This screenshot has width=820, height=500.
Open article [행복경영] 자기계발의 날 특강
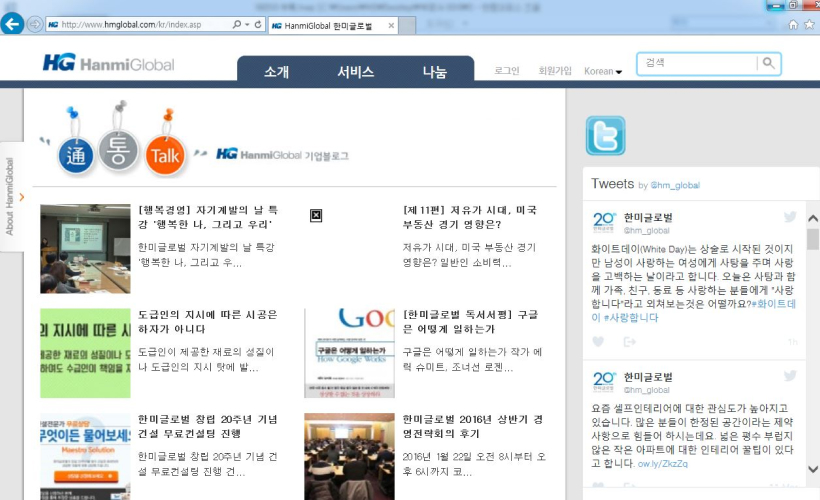point(208,217)
